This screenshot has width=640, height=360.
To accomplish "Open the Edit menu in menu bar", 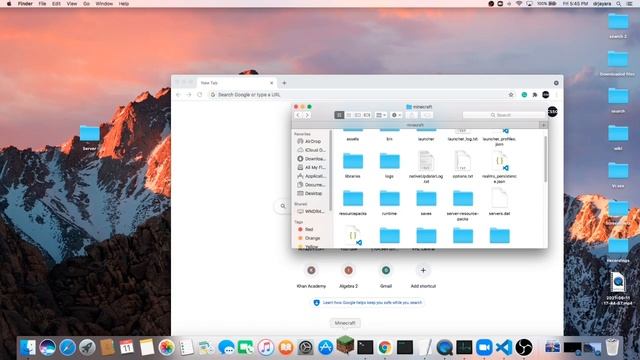I will 56,4.
